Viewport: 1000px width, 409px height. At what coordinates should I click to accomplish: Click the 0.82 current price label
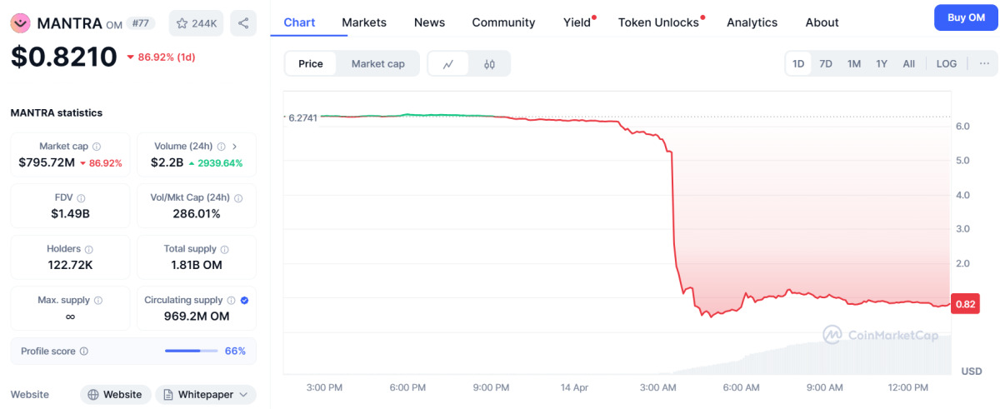[965, 304]
